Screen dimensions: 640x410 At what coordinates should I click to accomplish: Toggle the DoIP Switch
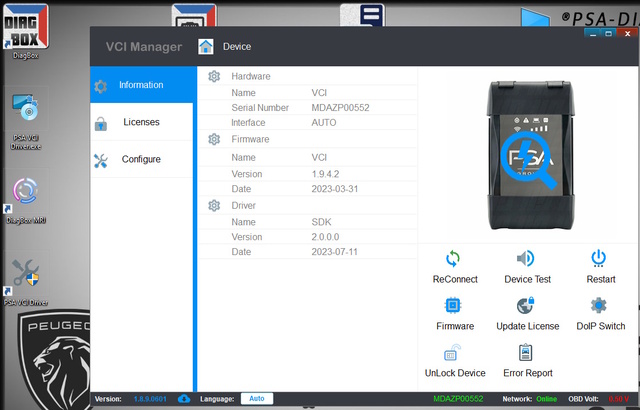click(599, 306)
